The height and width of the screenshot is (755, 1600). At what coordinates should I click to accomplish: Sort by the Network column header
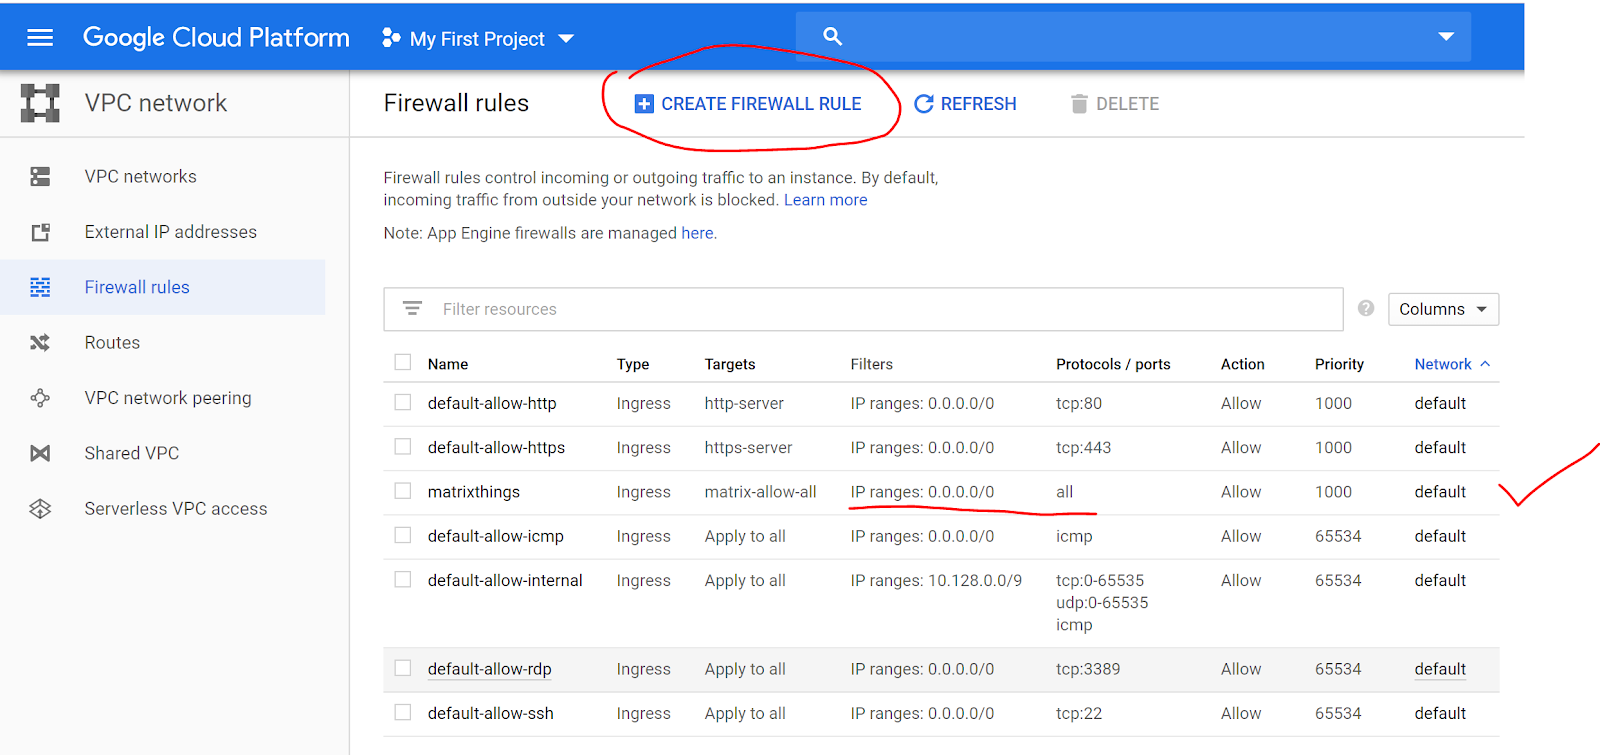click(x=1443, y=364)
